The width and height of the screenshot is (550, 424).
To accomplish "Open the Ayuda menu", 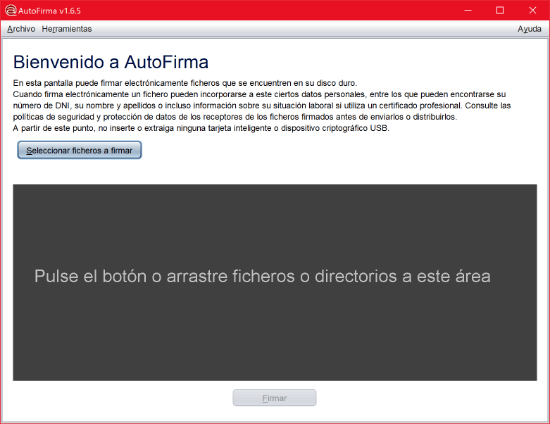I will click(x=529, y=29).
